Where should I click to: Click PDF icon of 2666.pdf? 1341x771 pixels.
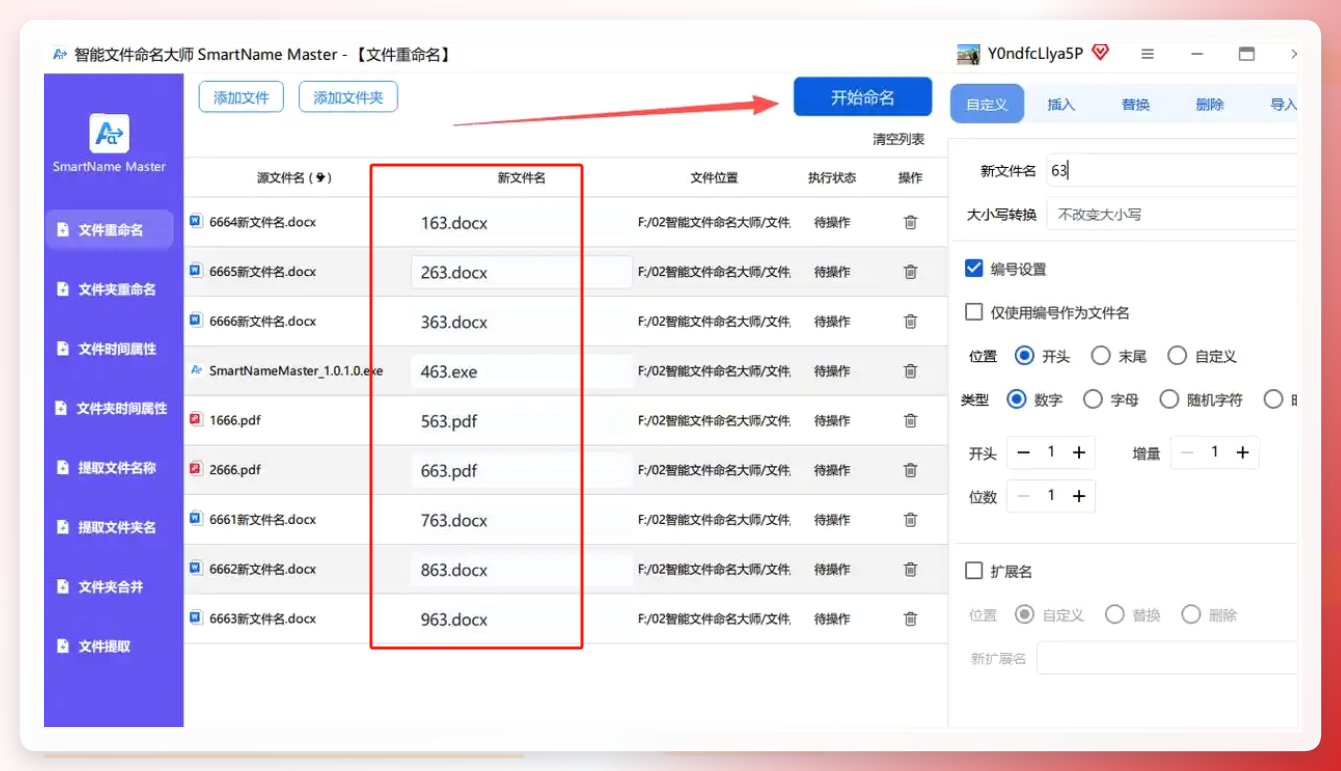click(196, 469)
